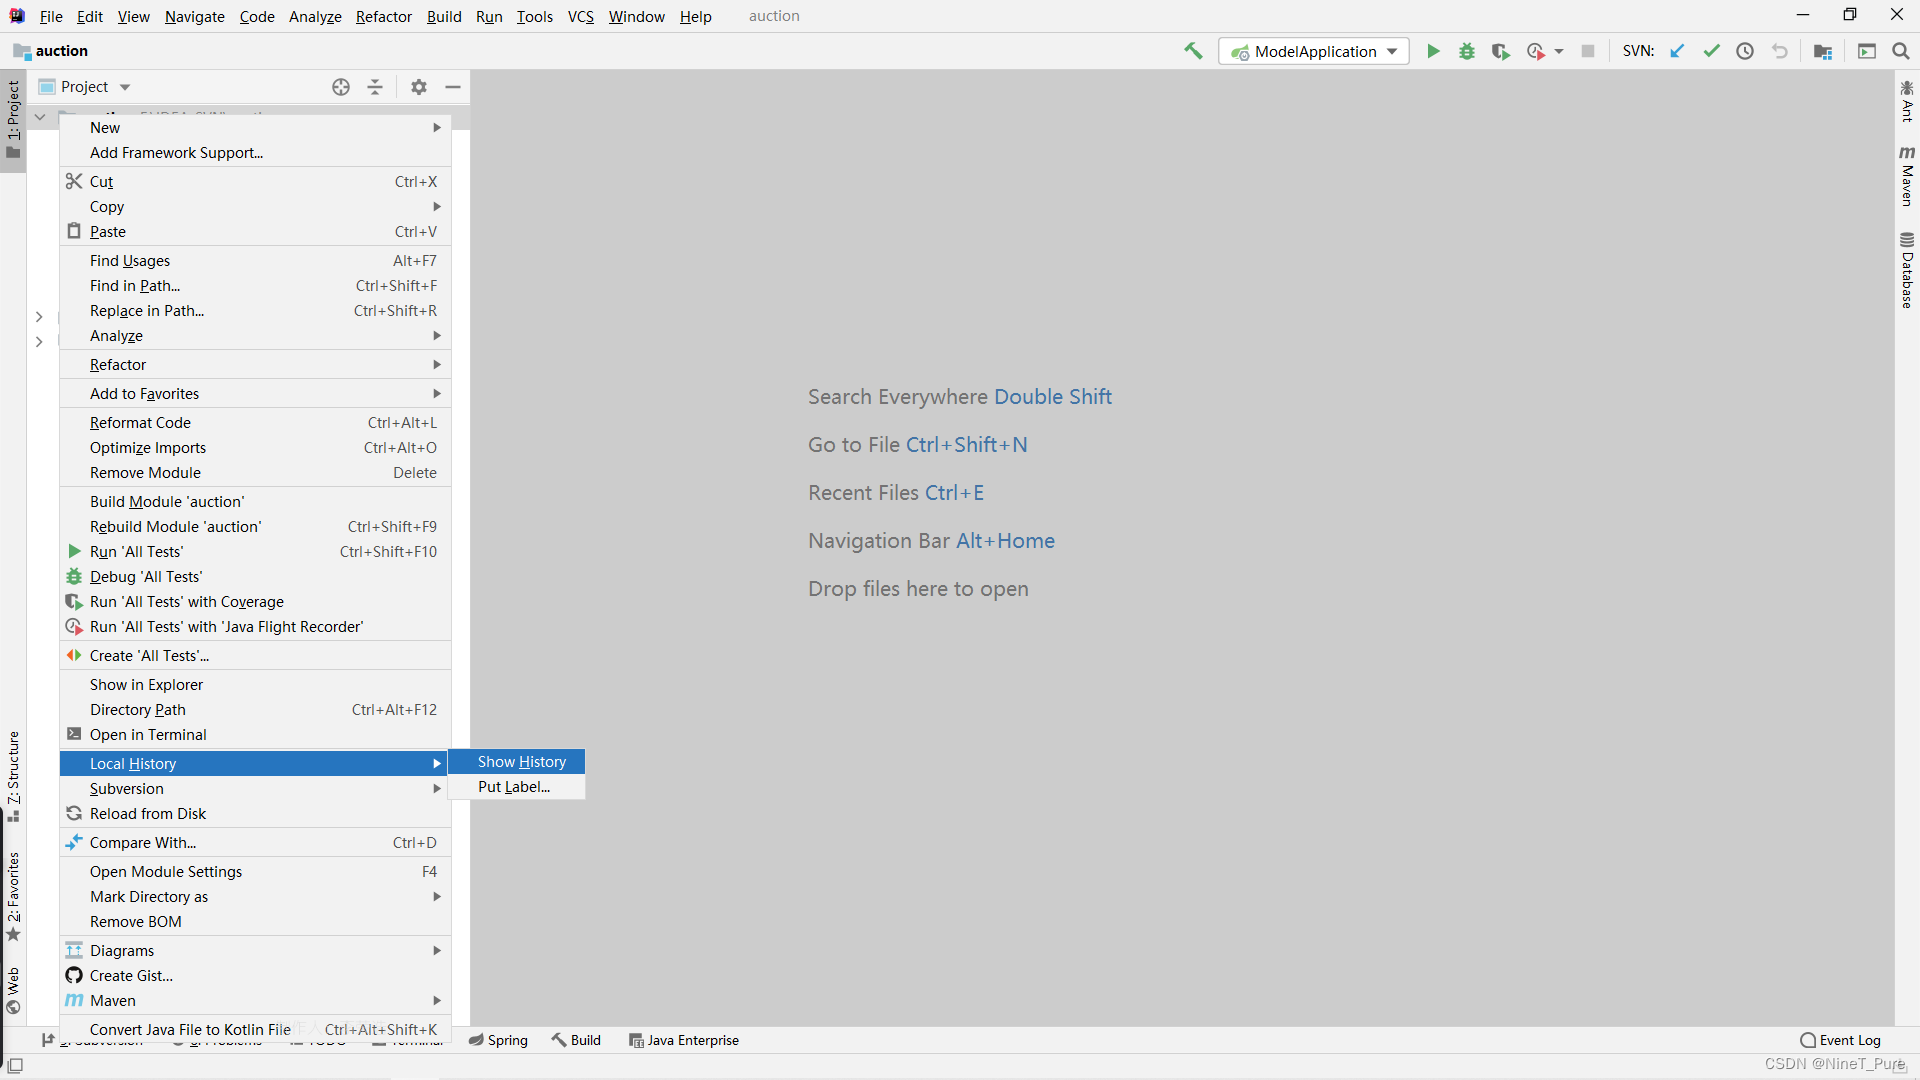
Task: Open Search Everywhere magnifier icon
Action: pos(1901,51)
